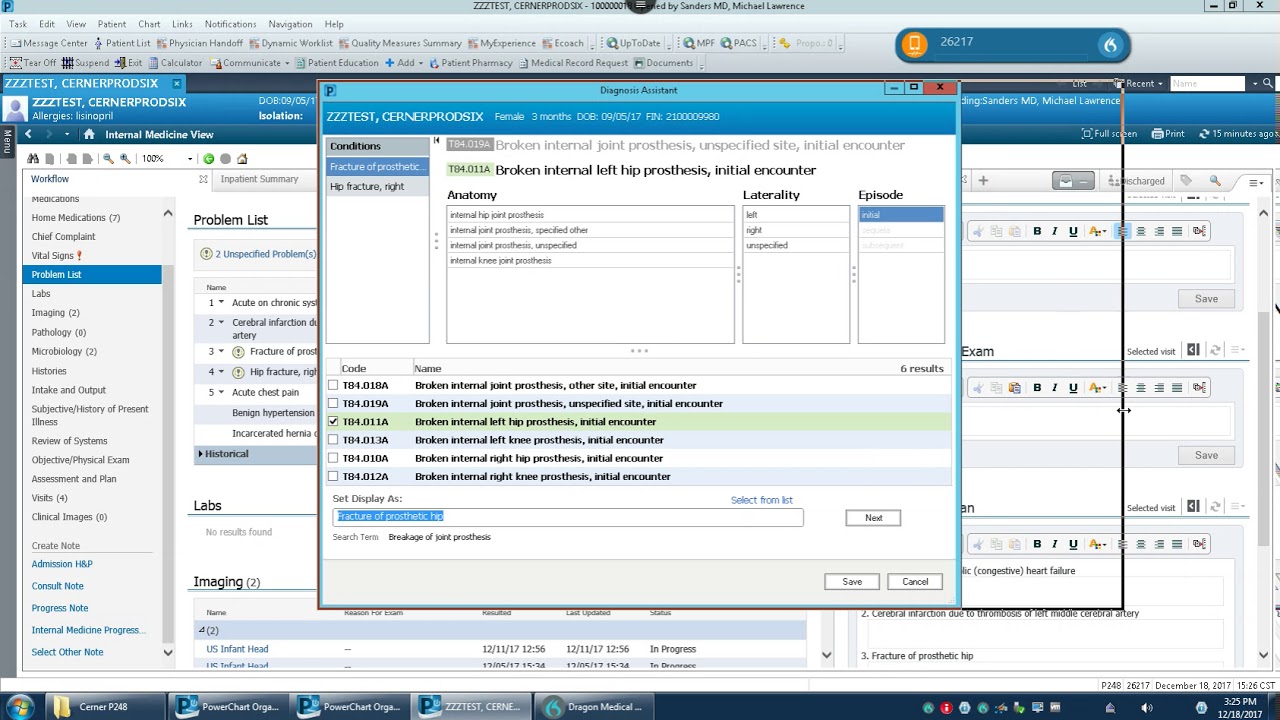Screen dimensions: 1280x720
Task: Save the diagnosis in Diagnosis Assistant
Action: click(851, 582)
